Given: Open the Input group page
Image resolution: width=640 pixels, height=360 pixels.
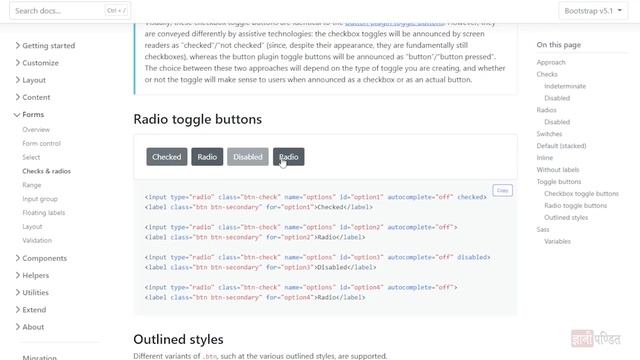Looking at the screenshot, I should click(40, 199).
